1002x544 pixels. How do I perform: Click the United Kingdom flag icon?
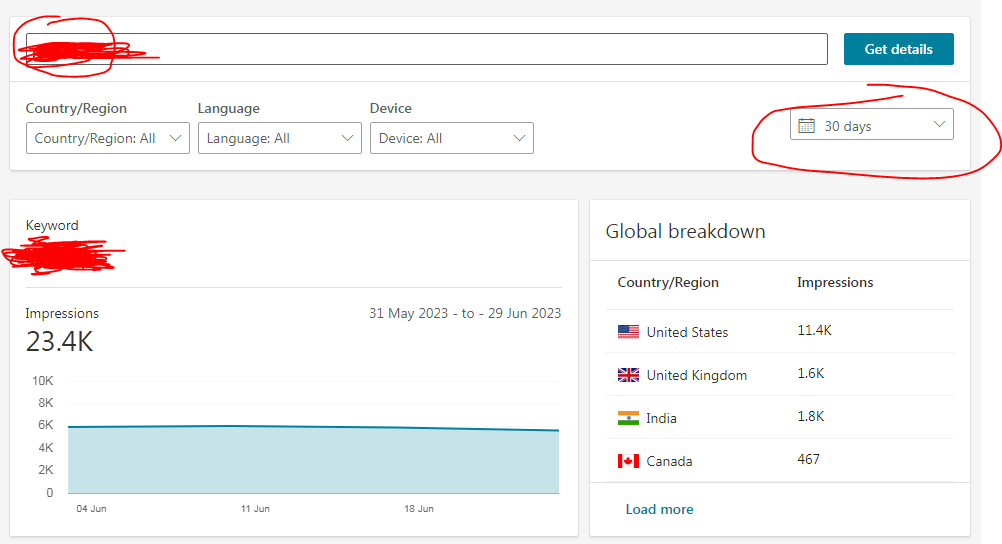628,375
